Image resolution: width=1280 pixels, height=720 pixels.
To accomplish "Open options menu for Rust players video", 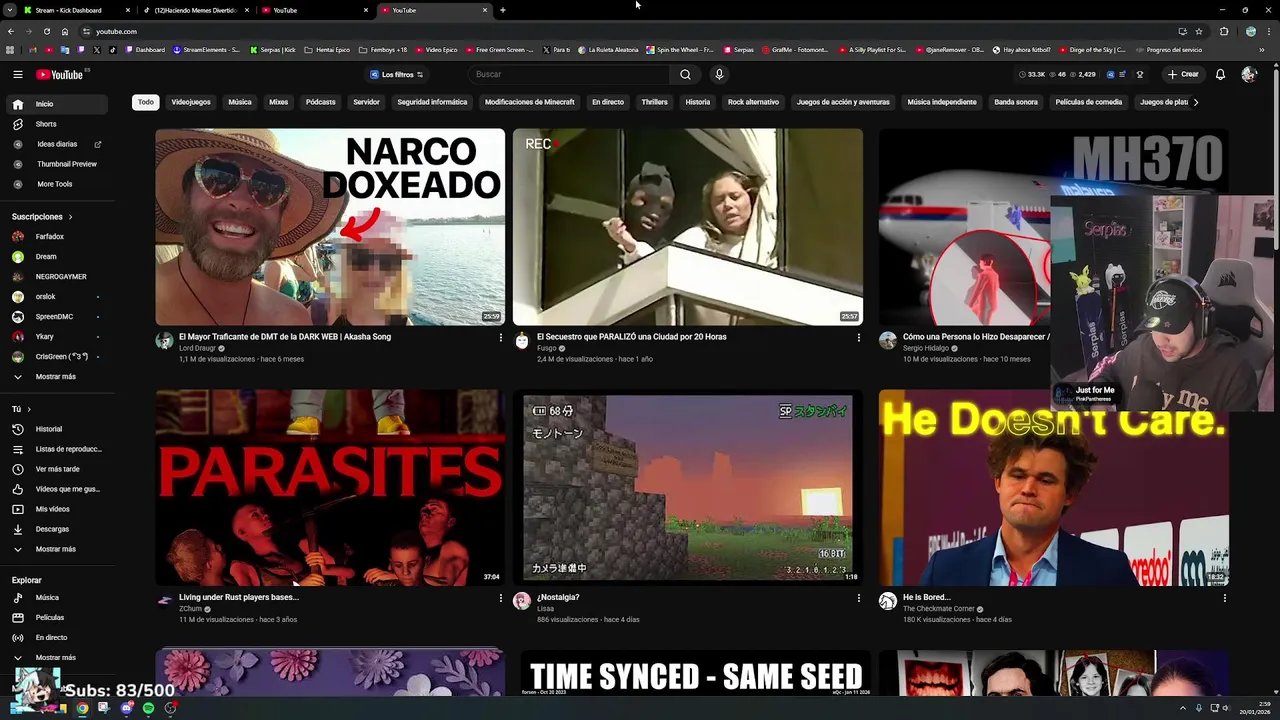I will click(x=501, y=598).
